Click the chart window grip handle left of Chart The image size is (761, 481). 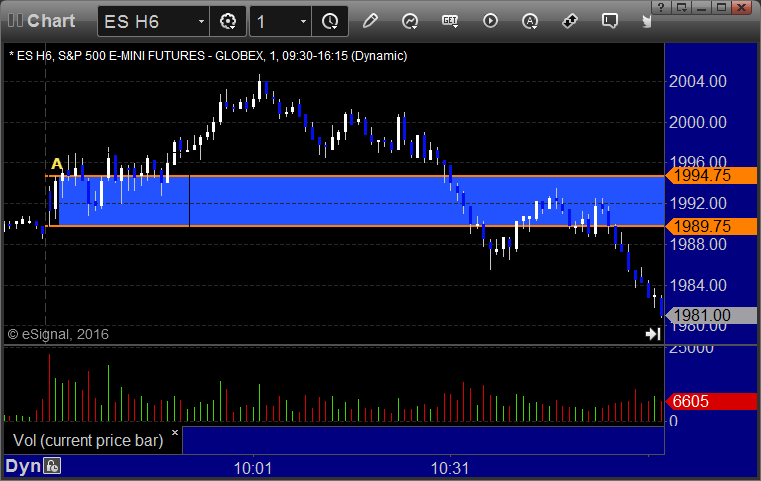pyautogui.click(x=15, y=20)
